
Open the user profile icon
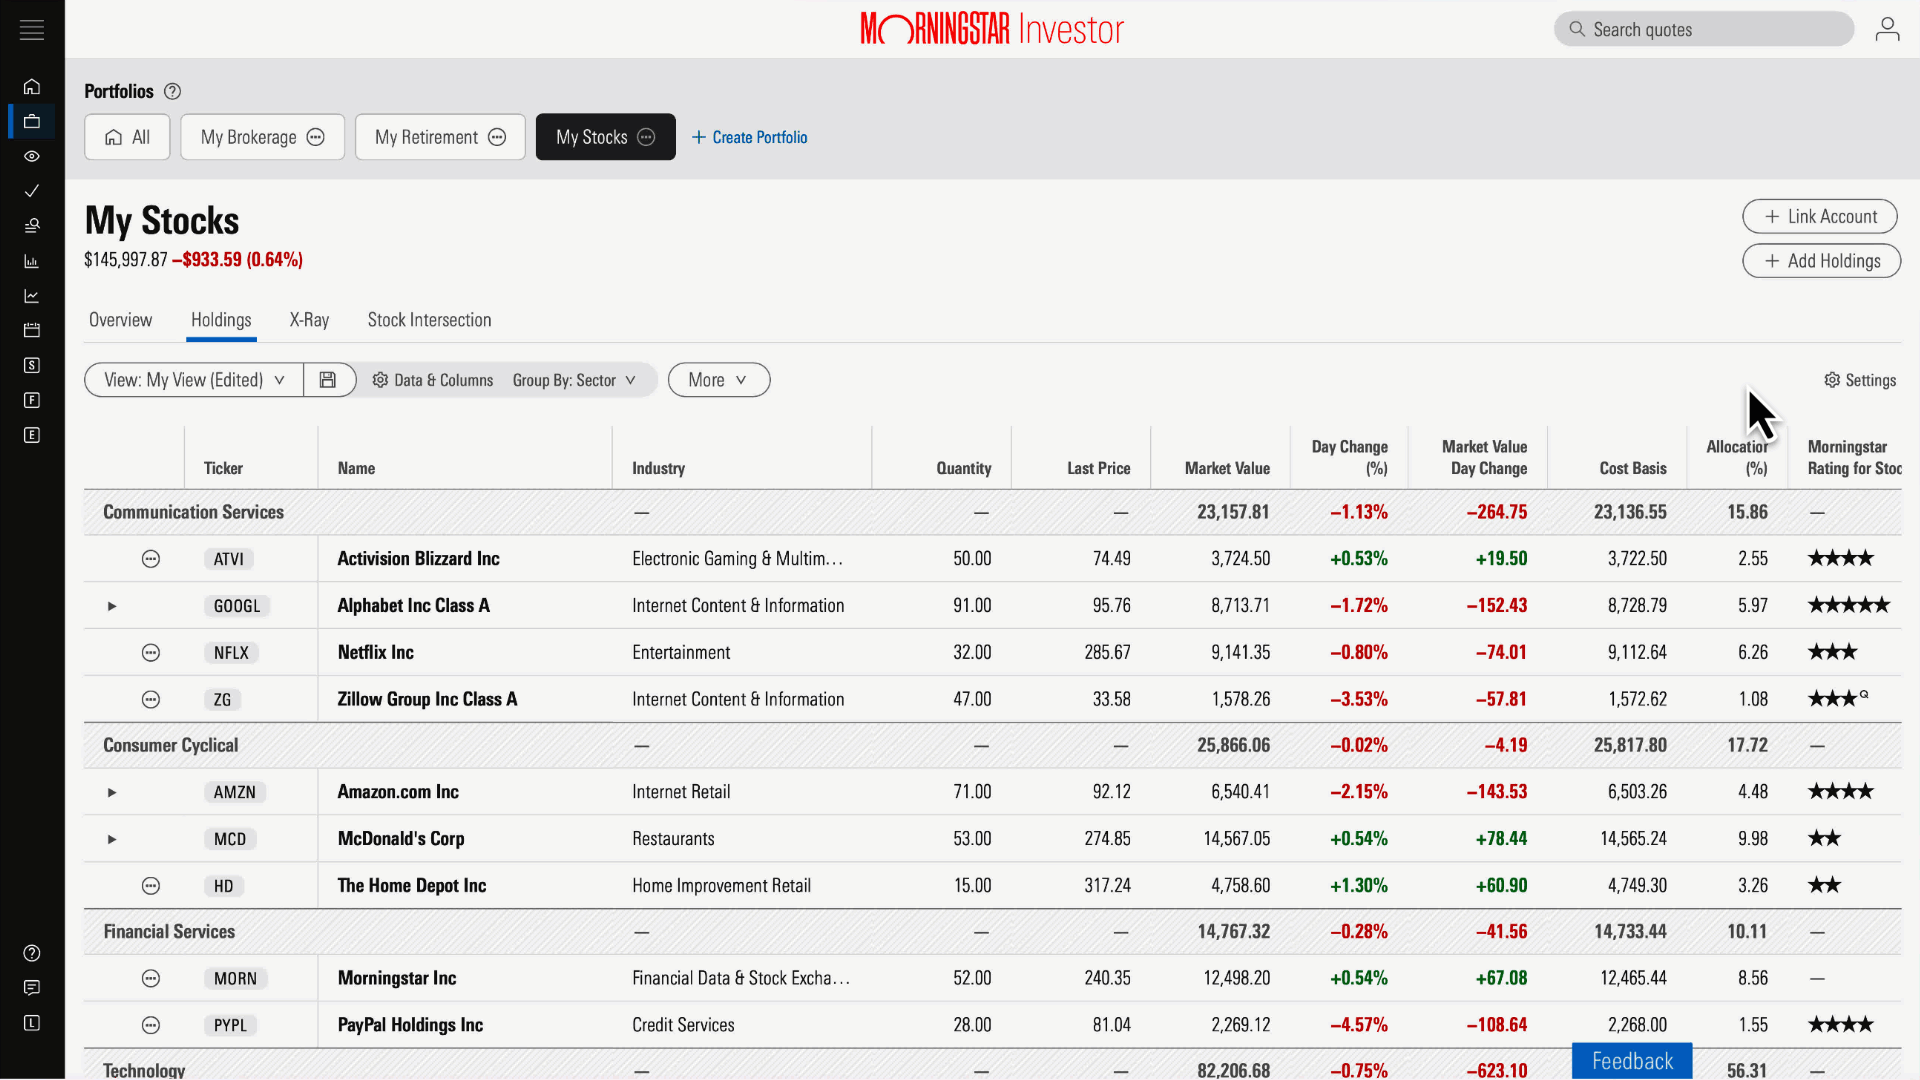tap(1887, 30)
